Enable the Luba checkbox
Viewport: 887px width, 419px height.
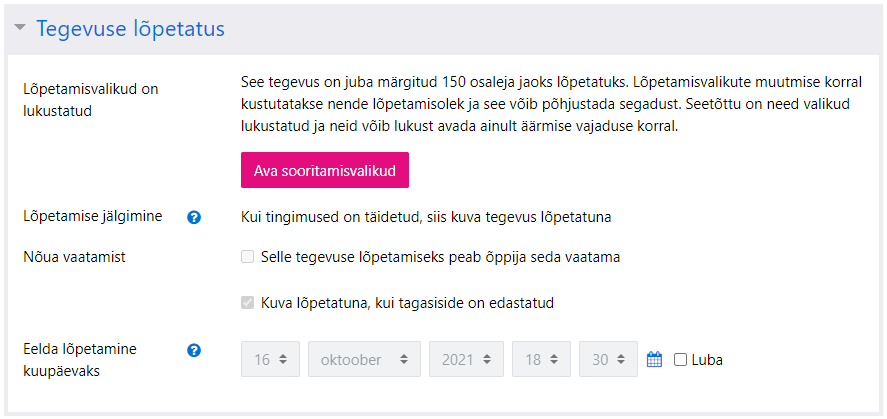pos(681,360)
